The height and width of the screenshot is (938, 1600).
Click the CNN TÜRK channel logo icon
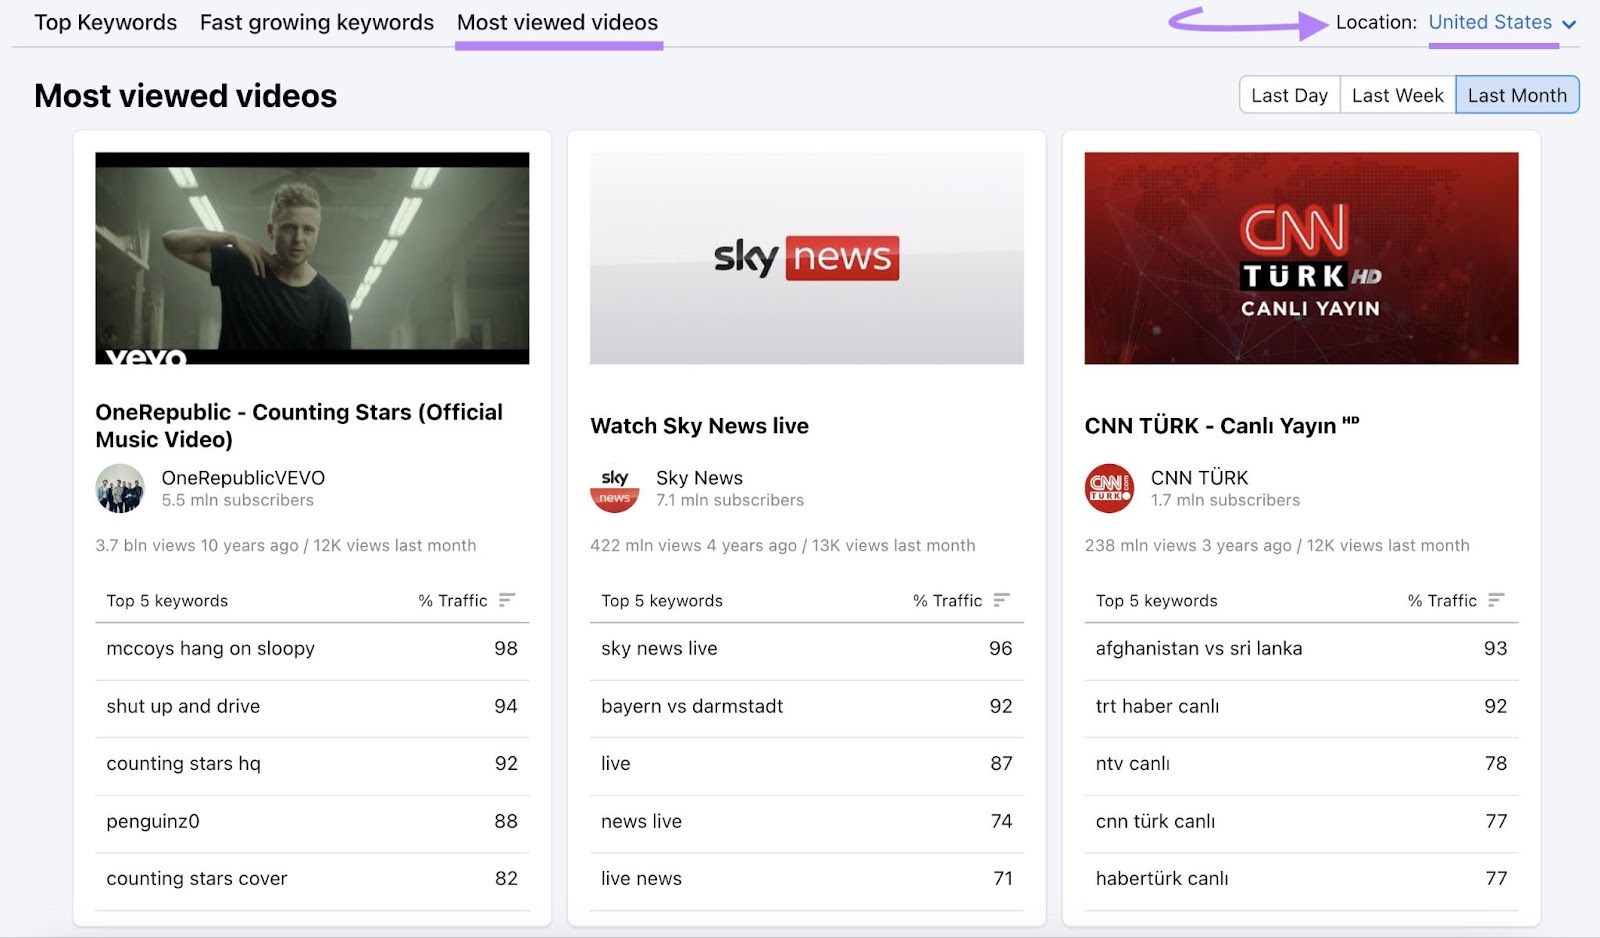tap(1108, 489)
